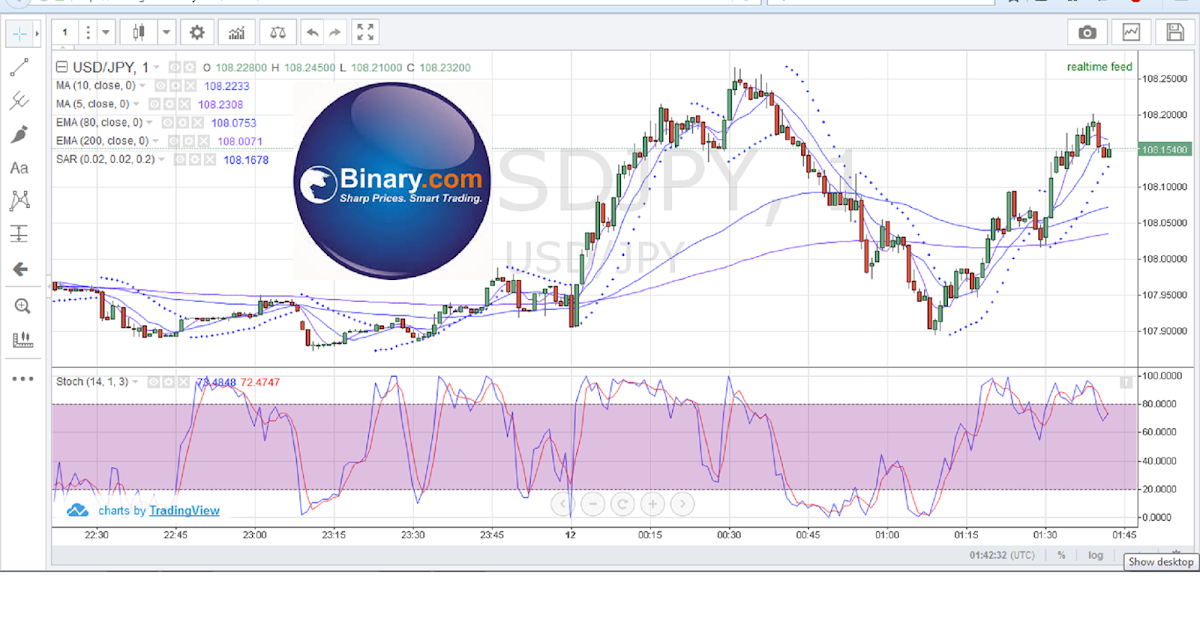Open settings for SAR indicator

tap(194, 159)
